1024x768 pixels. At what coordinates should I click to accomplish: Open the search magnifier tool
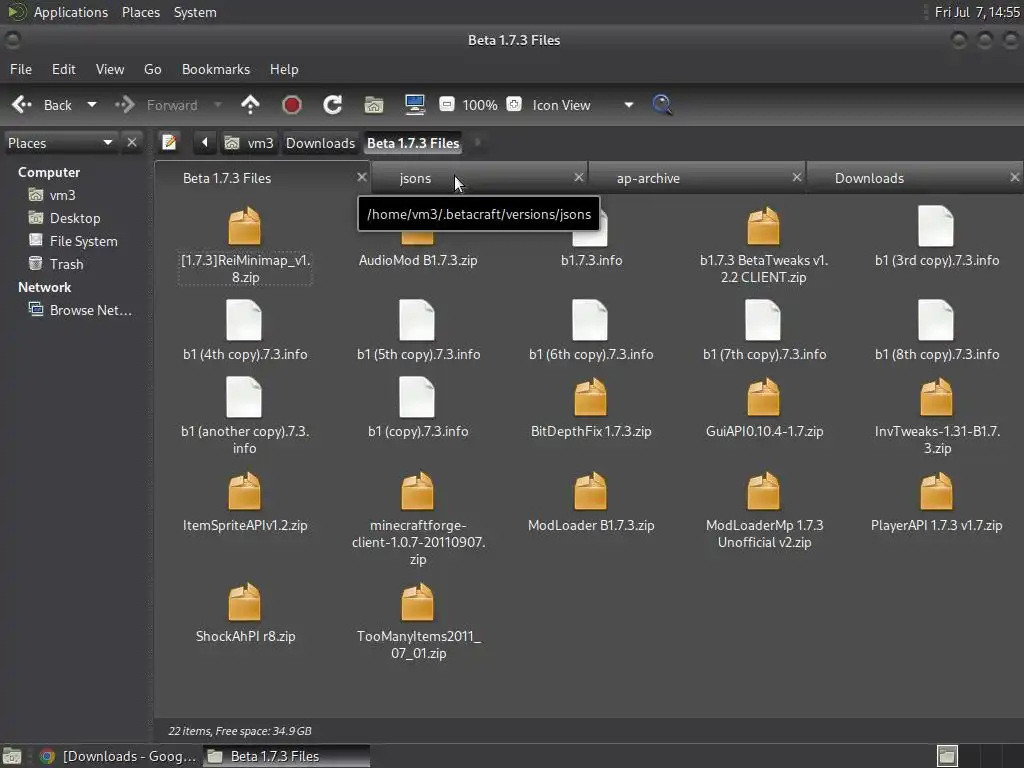[x=662, y=104]
